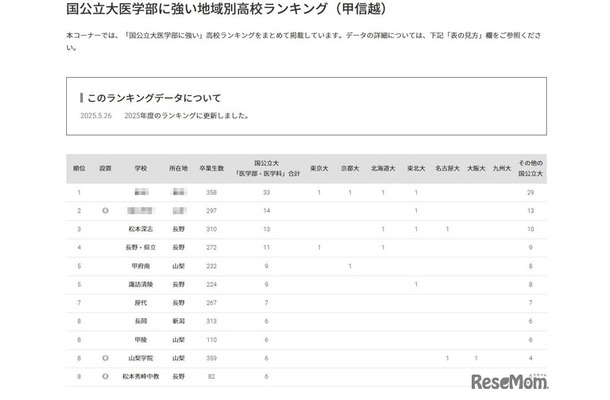This screenshot has height=400, width=610.
Task: Click the その他の国公立大 column header
Action: point(530,168)
